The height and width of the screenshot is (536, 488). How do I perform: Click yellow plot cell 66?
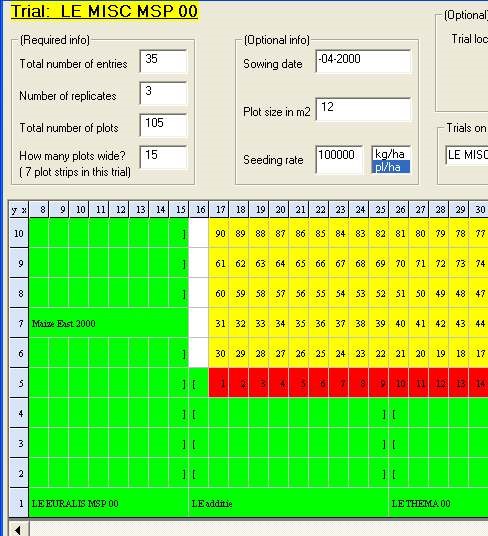coord(319,263)
